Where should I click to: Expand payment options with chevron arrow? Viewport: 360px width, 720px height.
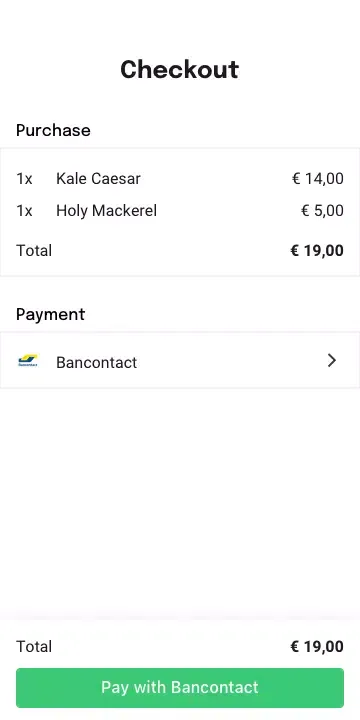tap(332, 361)
